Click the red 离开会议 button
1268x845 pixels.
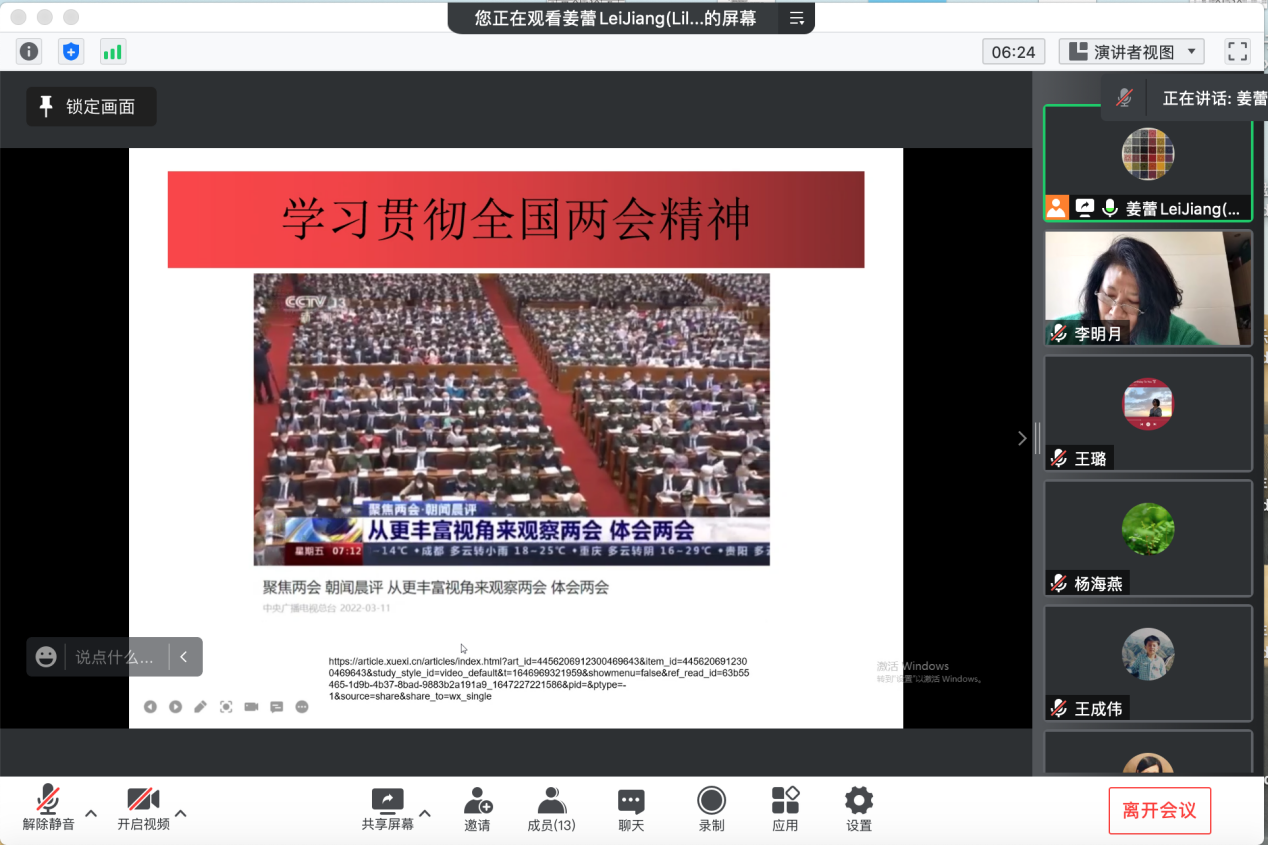tap(1159, 810)
